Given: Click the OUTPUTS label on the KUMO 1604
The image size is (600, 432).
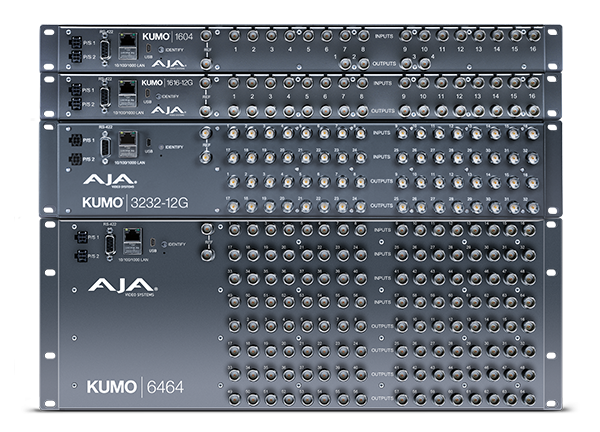Looking at the screenshot, I should click(x=384, y=64).
